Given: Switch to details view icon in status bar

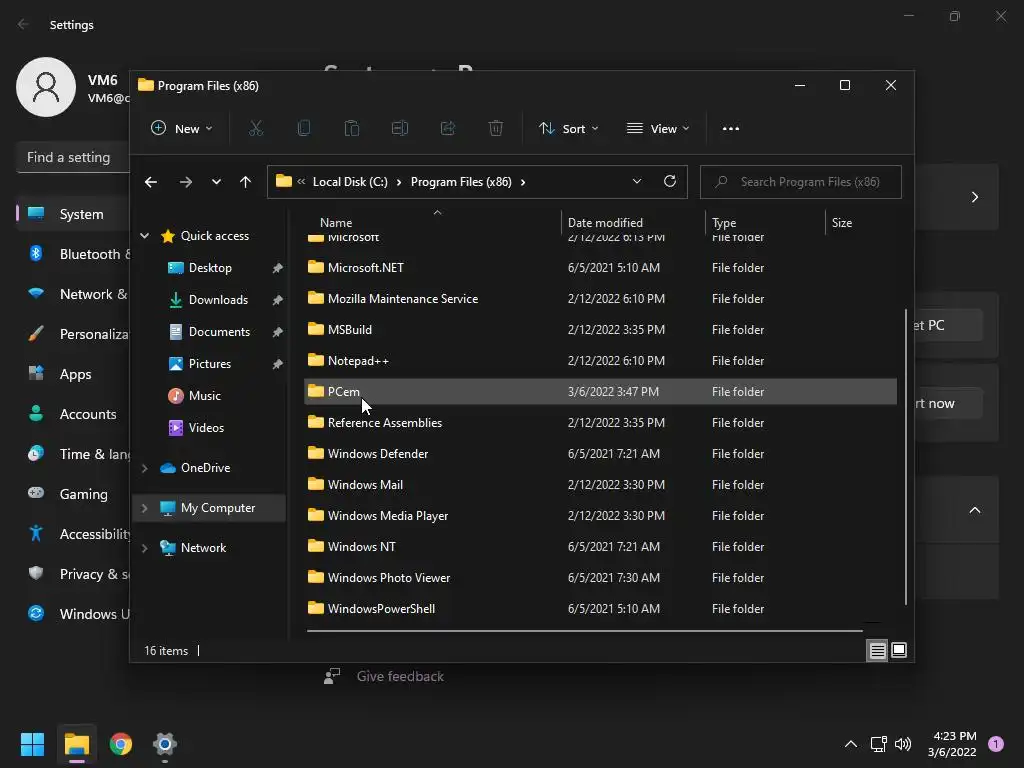Looking at the screenshot, I should [x=877, y=650].
